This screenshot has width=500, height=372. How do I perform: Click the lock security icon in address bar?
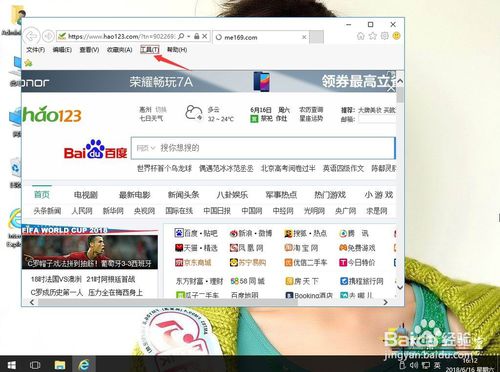(197, 36)
